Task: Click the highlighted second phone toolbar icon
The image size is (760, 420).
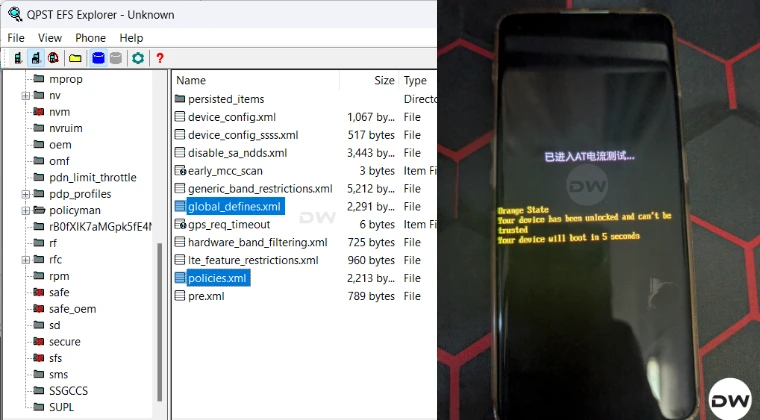Action: click(x=34, y=58)
